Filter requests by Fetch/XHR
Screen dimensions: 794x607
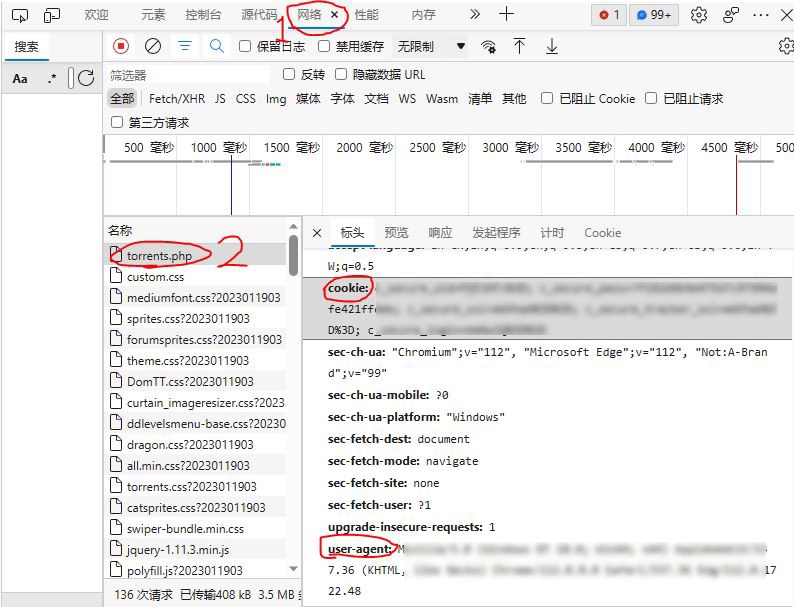[x=175, y=98]
